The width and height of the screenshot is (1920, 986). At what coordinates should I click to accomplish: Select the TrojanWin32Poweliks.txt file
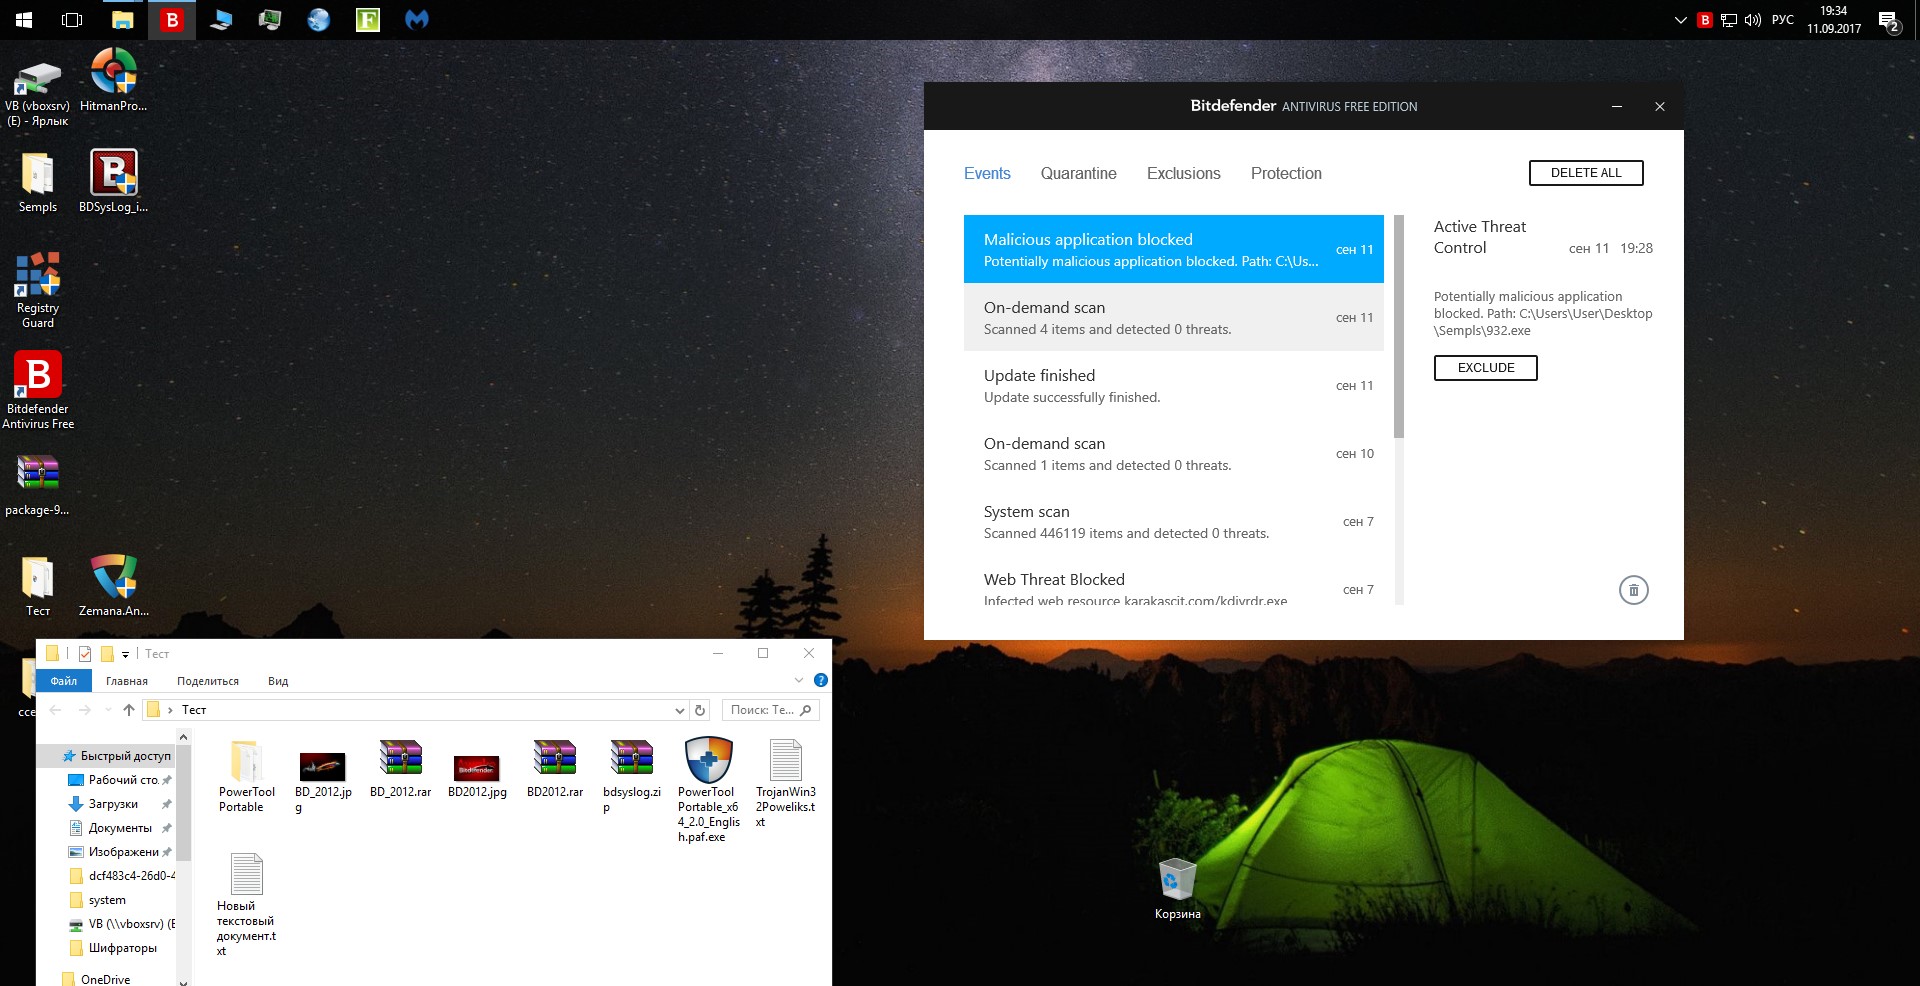786,783
